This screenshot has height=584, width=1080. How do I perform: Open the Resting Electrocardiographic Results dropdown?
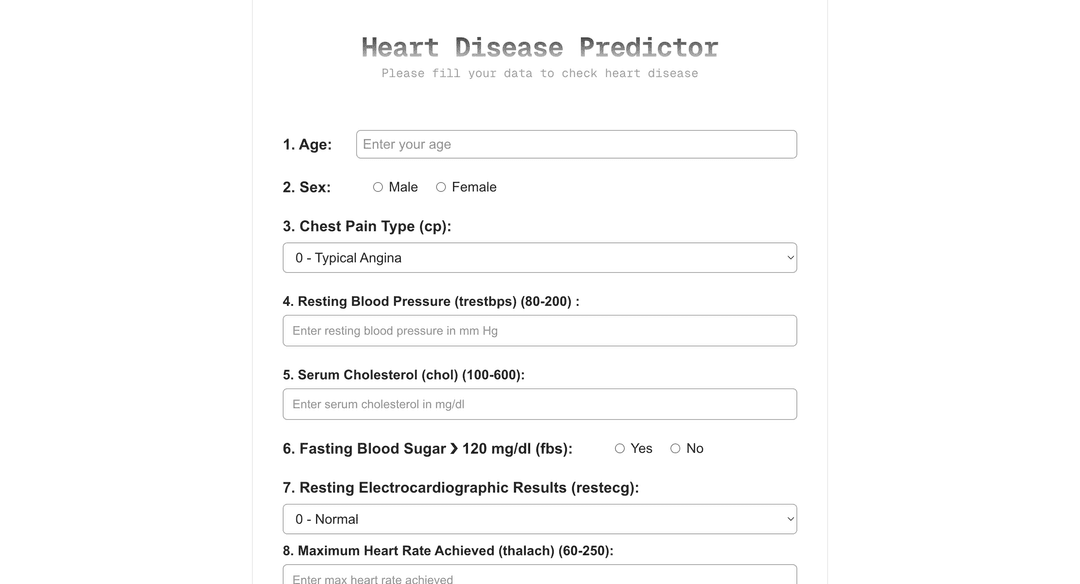click(x=540, y=518)
